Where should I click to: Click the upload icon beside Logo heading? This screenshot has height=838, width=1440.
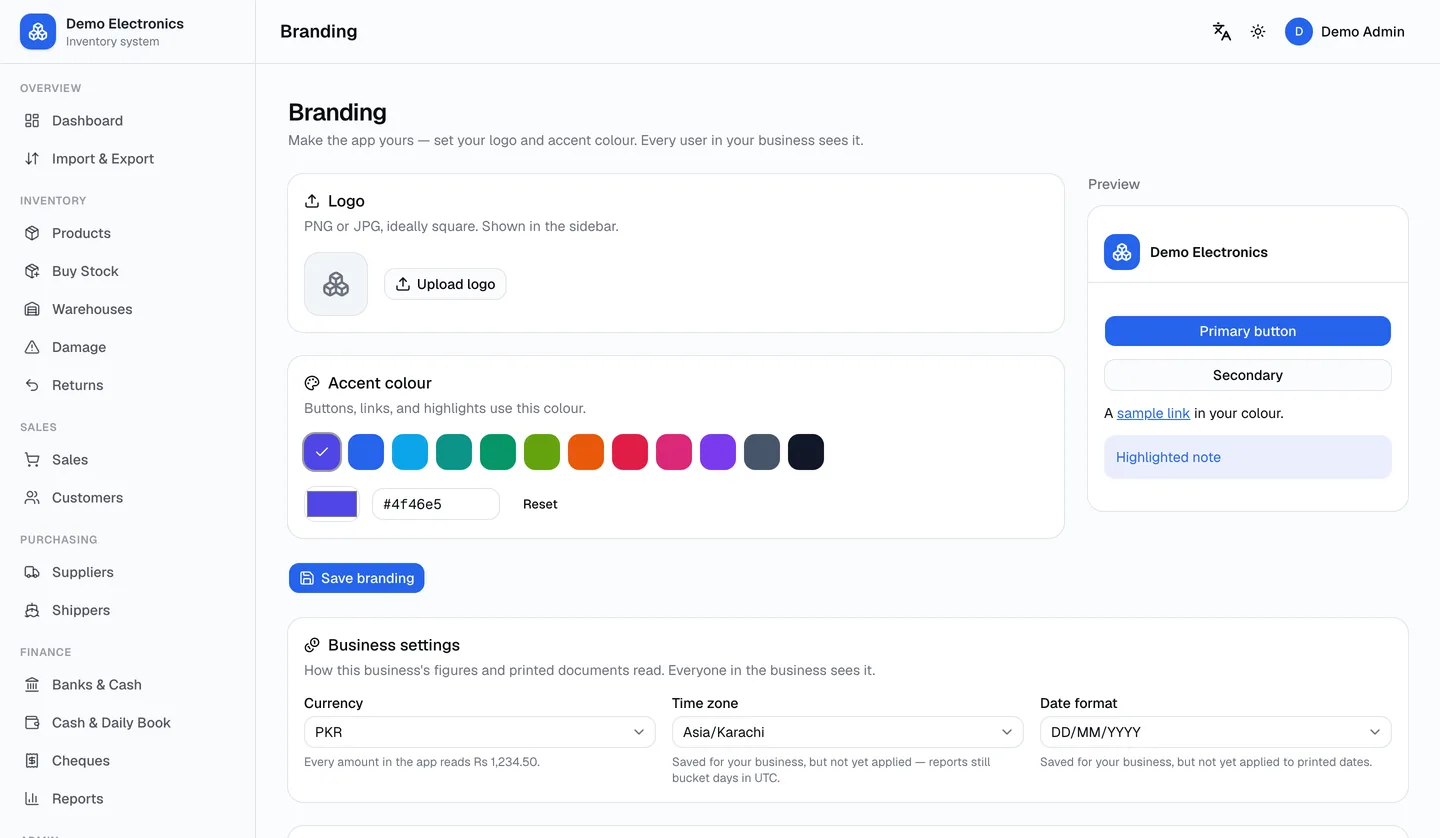coord(312,201)
